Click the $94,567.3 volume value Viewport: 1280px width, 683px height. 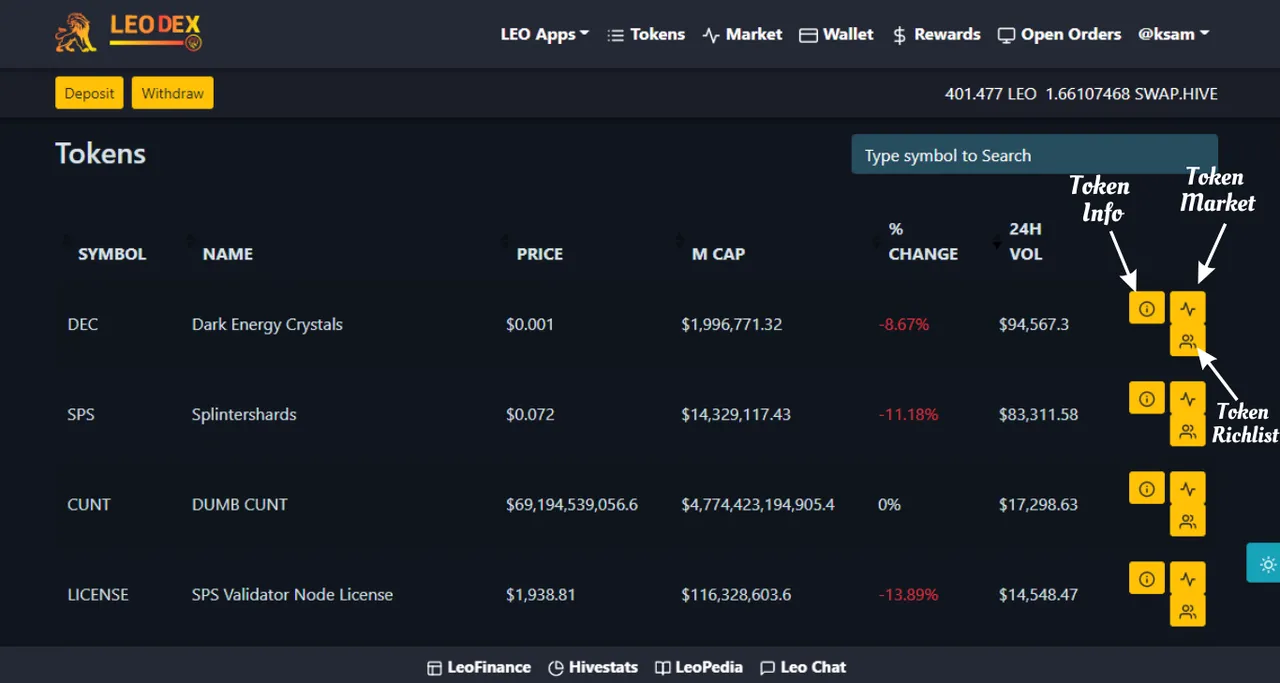coord(1034,324)
